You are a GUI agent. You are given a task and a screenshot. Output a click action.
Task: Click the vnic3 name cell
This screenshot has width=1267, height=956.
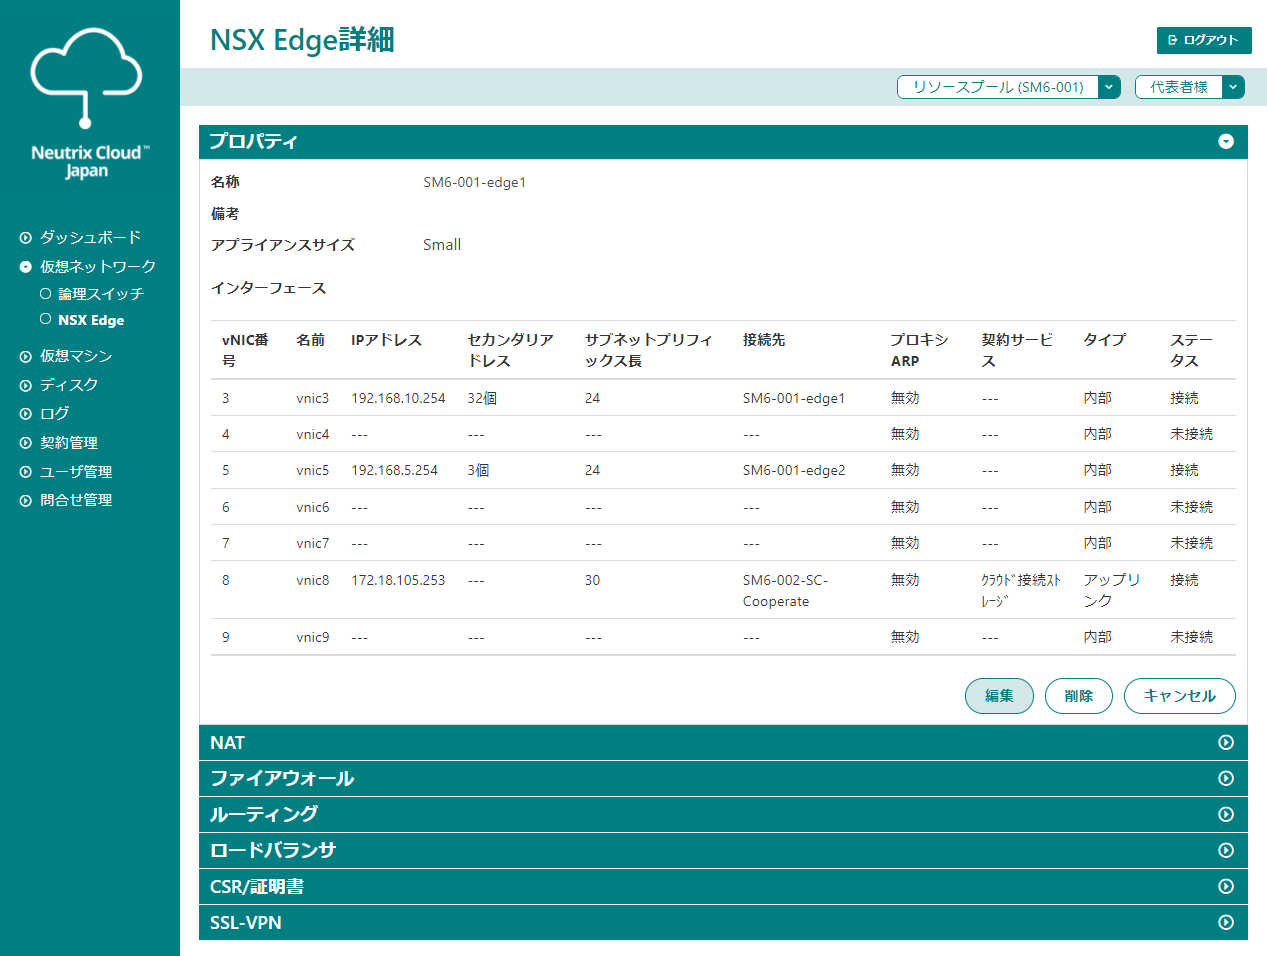[313, 398]
